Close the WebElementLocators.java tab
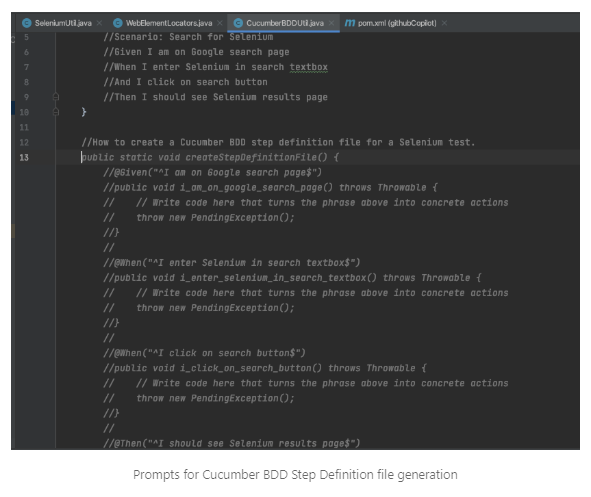This screenshot has height=497, width=591. (x=220, y=23)
